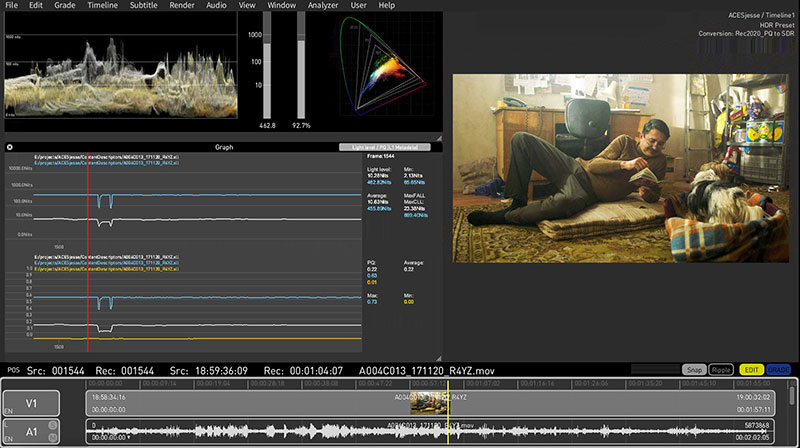800x448 pixels.
Task: Click the 462.8 light level bar meter
Action: tap(267, 65)
